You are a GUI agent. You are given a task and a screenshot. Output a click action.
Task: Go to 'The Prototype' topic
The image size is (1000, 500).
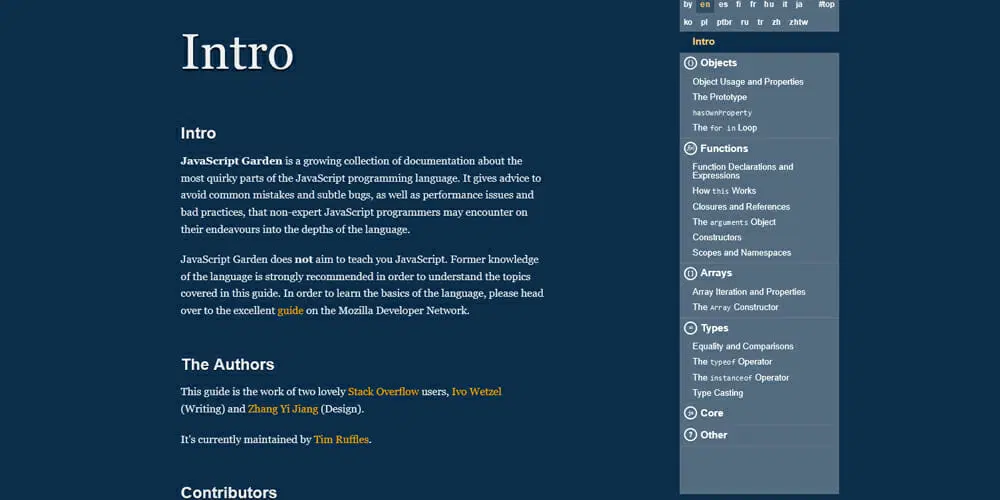[x=719, y=97]
